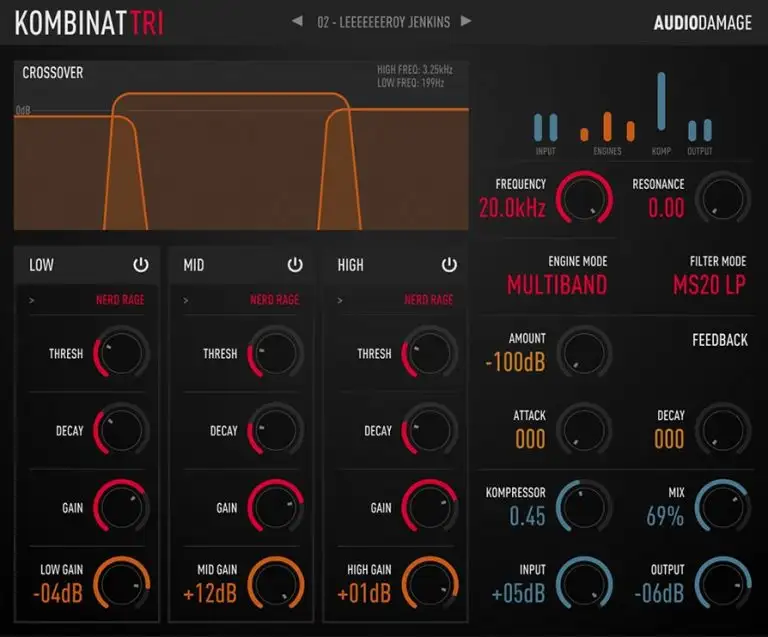Image resolution: width=768 pixels, height=637 pixels.
Task: Click the KOMBINAT TRI title logo
Action: (x=89, y=23)
